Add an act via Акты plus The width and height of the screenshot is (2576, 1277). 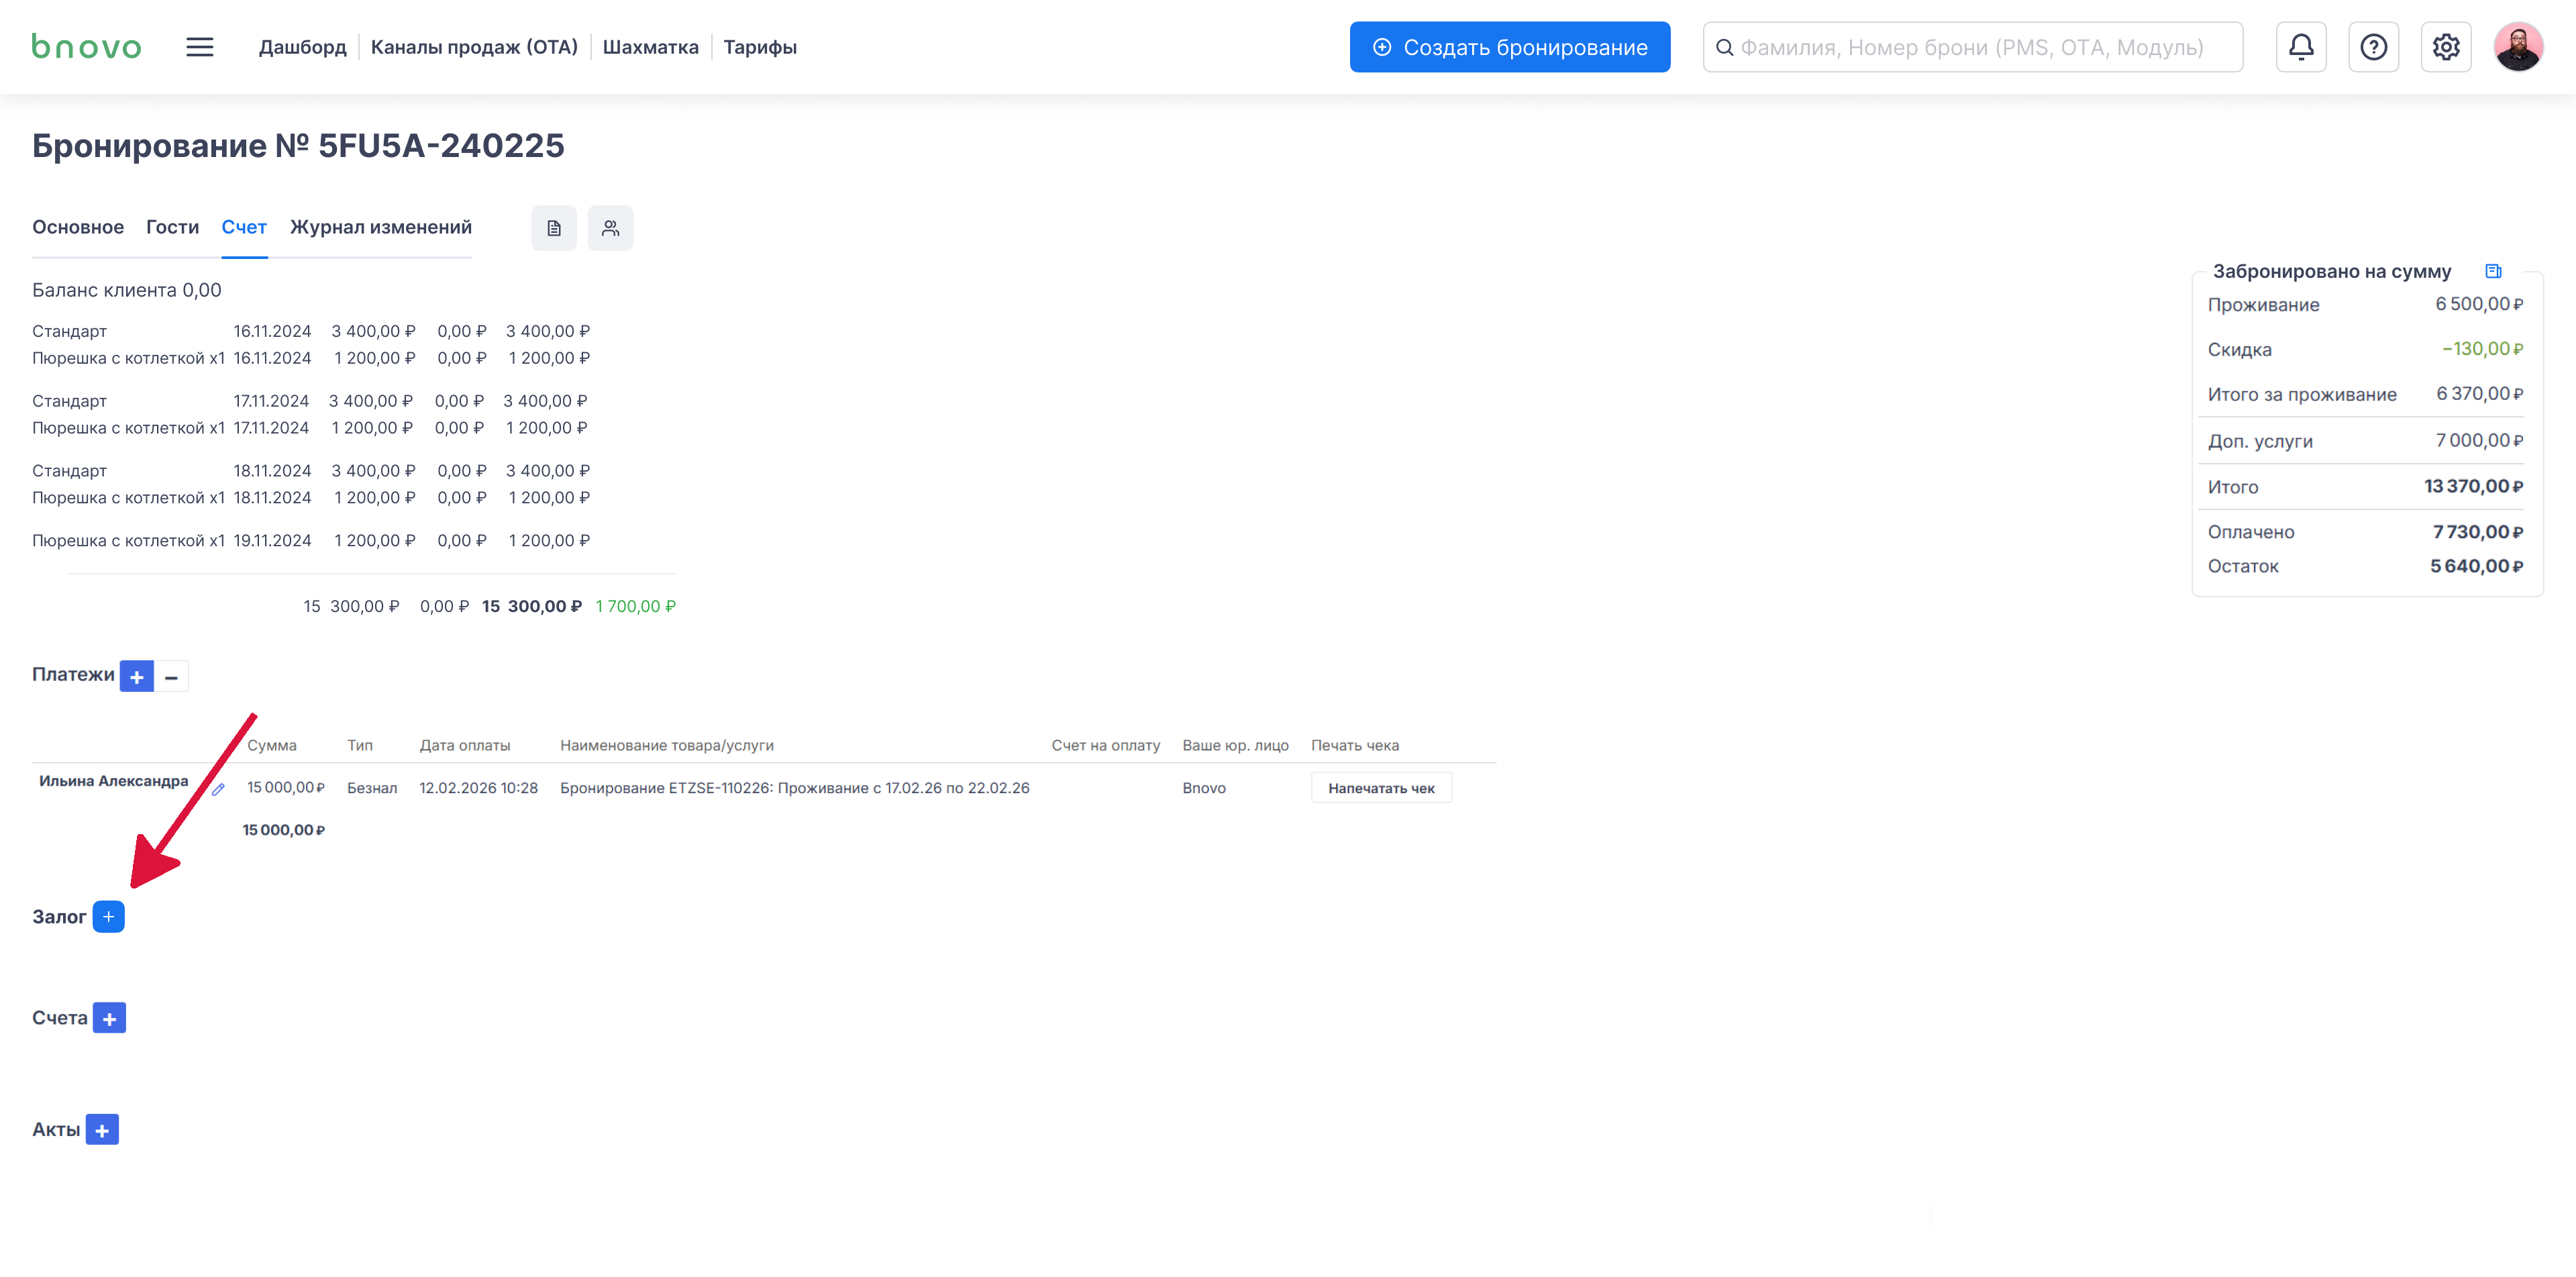pyautogui.click(x=102, y=1130)
